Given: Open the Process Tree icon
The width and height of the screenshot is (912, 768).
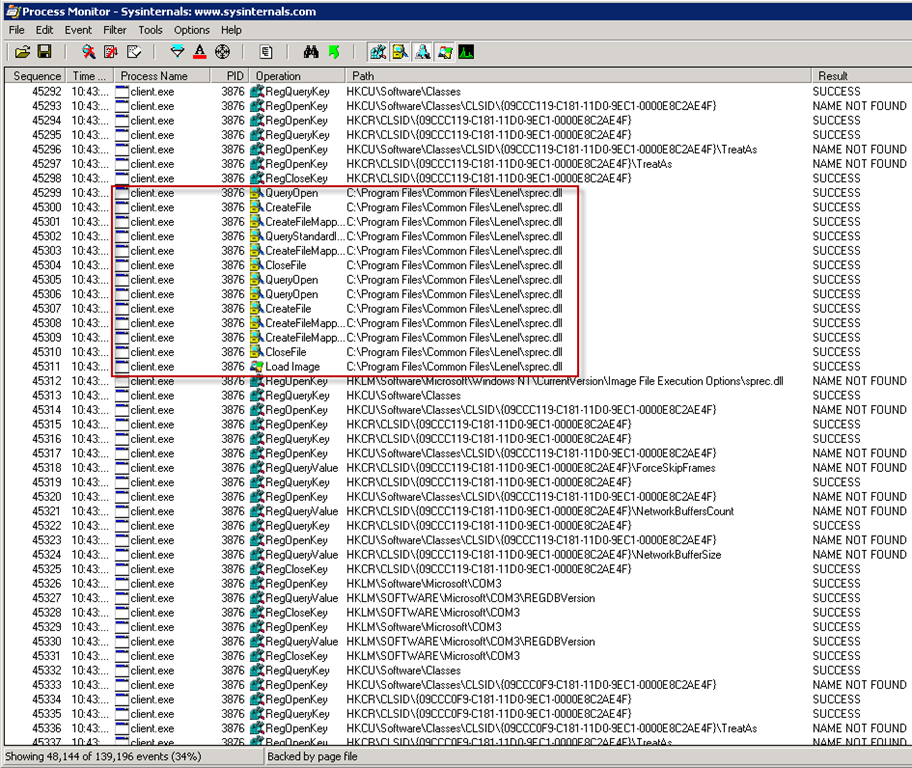Looking at the screenshot, I should pos(266,51).
